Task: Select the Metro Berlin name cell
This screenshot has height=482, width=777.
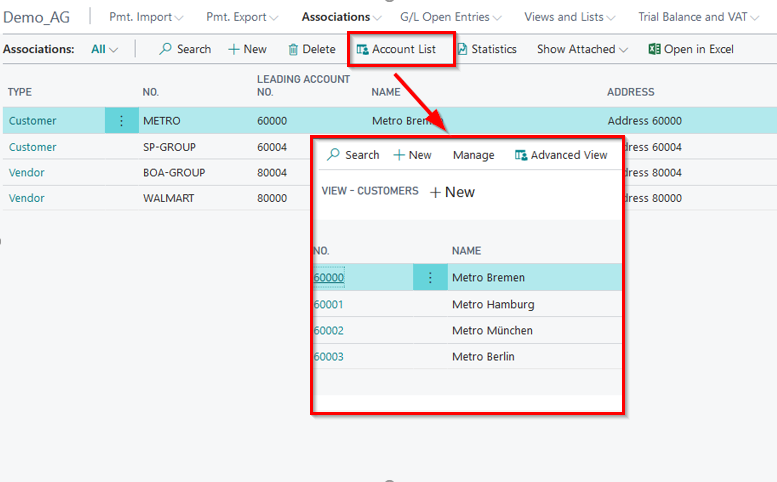Action: (x=483, y=357)
